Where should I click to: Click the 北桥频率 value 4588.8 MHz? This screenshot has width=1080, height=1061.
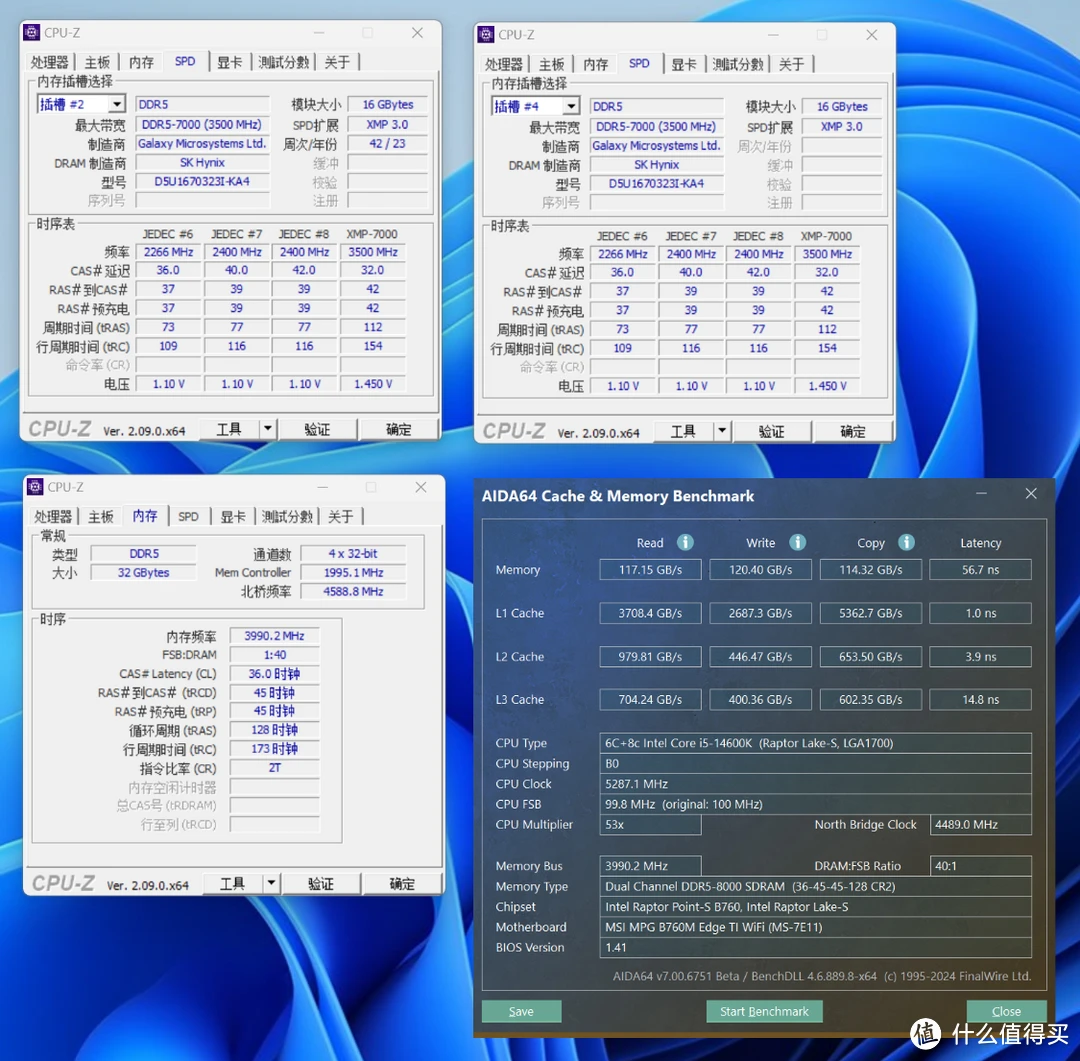pos(353,591)
